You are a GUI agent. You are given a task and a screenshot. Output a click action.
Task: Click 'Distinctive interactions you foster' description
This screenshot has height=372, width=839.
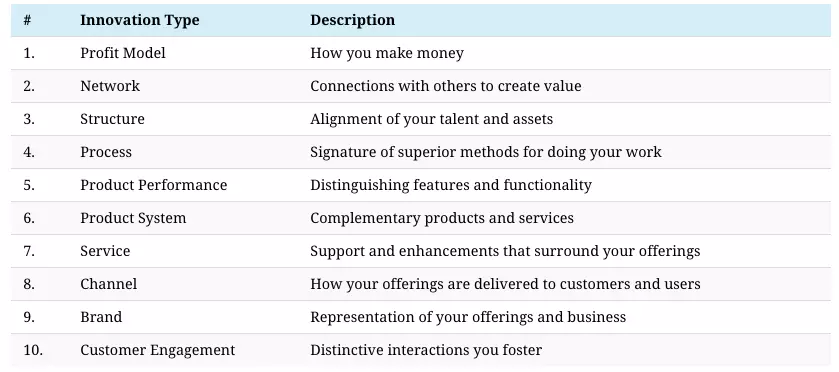coord(426,351)
